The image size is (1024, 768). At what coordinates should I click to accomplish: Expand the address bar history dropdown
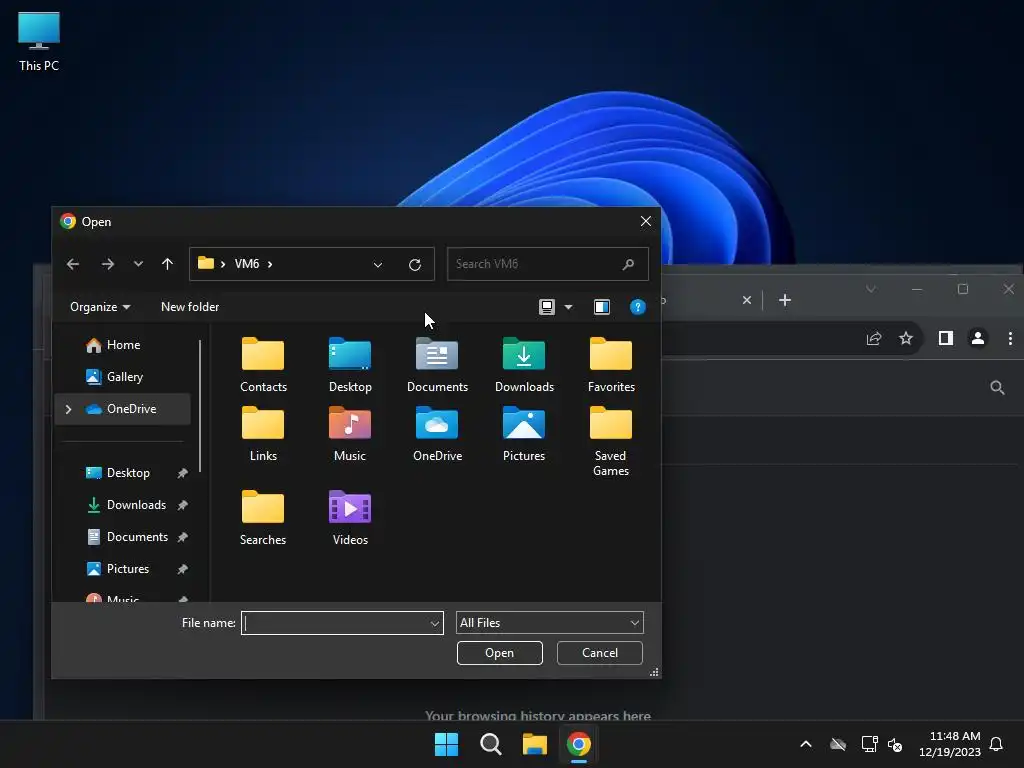tap(377, 264)
